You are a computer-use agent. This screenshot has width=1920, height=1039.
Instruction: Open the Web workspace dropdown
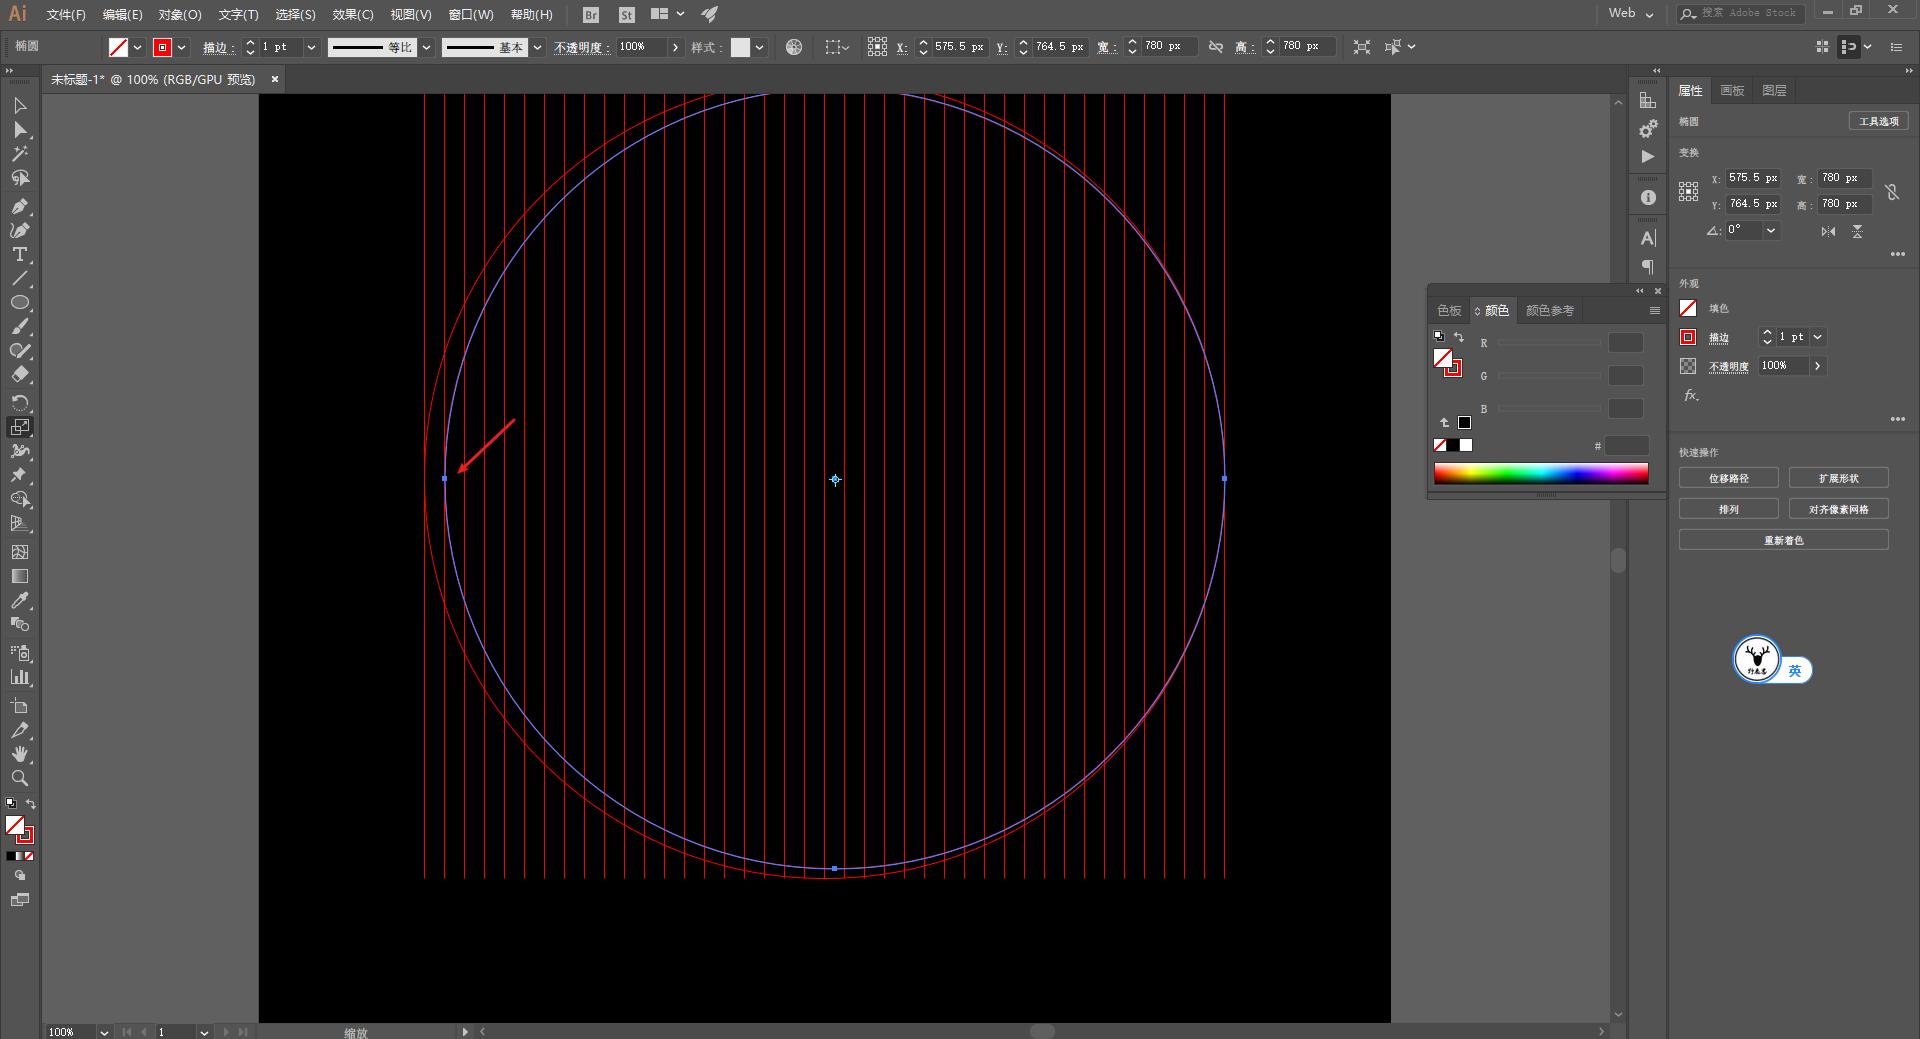tap(1631, 14)
